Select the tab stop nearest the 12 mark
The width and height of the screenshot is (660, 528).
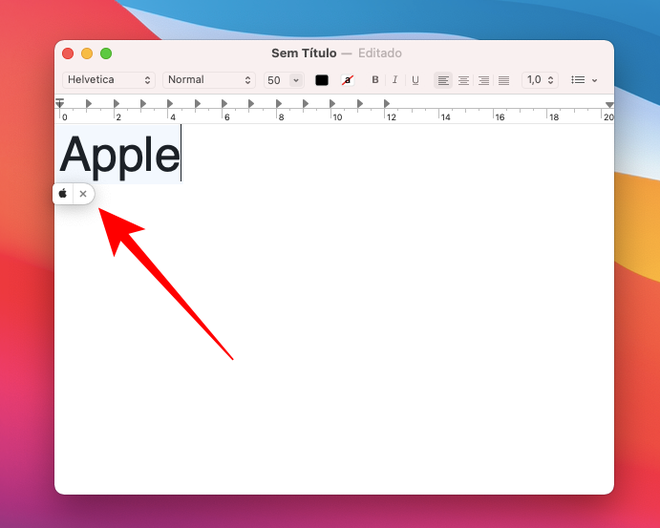(x=387, y=103)
